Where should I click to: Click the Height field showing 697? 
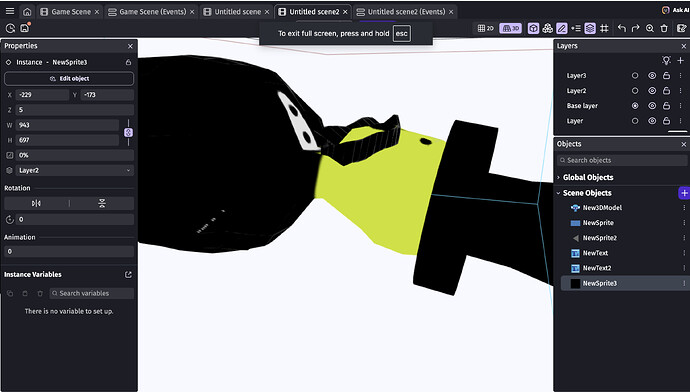click(67, 140)
